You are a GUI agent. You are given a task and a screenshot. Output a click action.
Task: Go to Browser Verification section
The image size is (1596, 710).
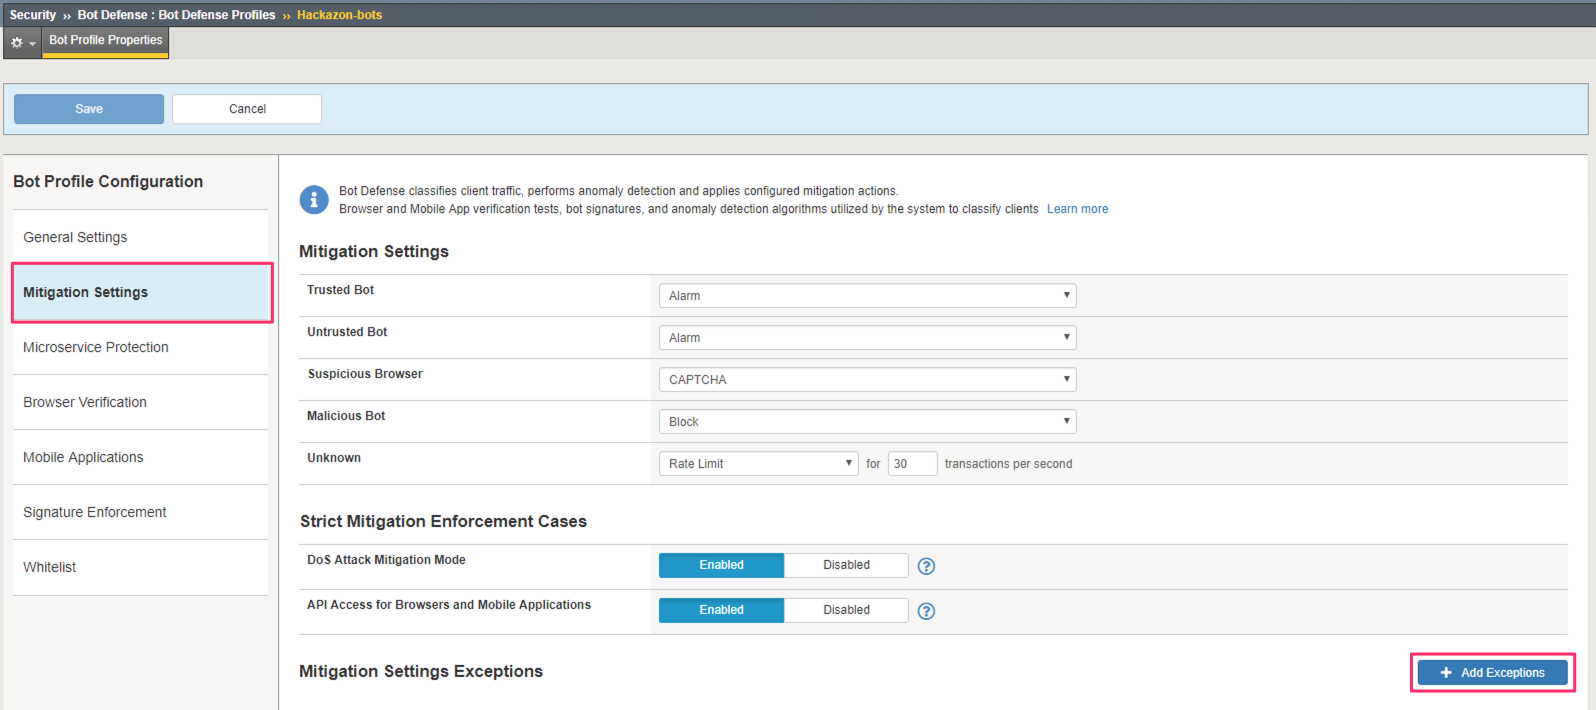point(140,402)
